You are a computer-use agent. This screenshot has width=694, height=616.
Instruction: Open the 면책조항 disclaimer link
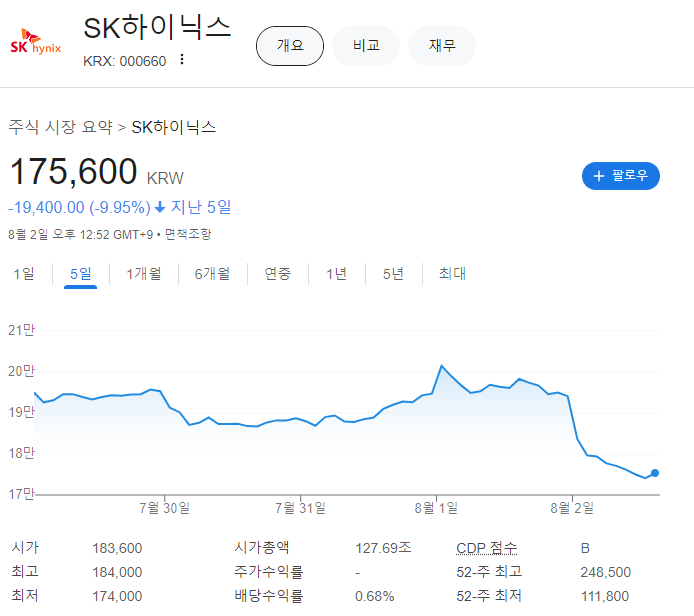pos(188,234)
